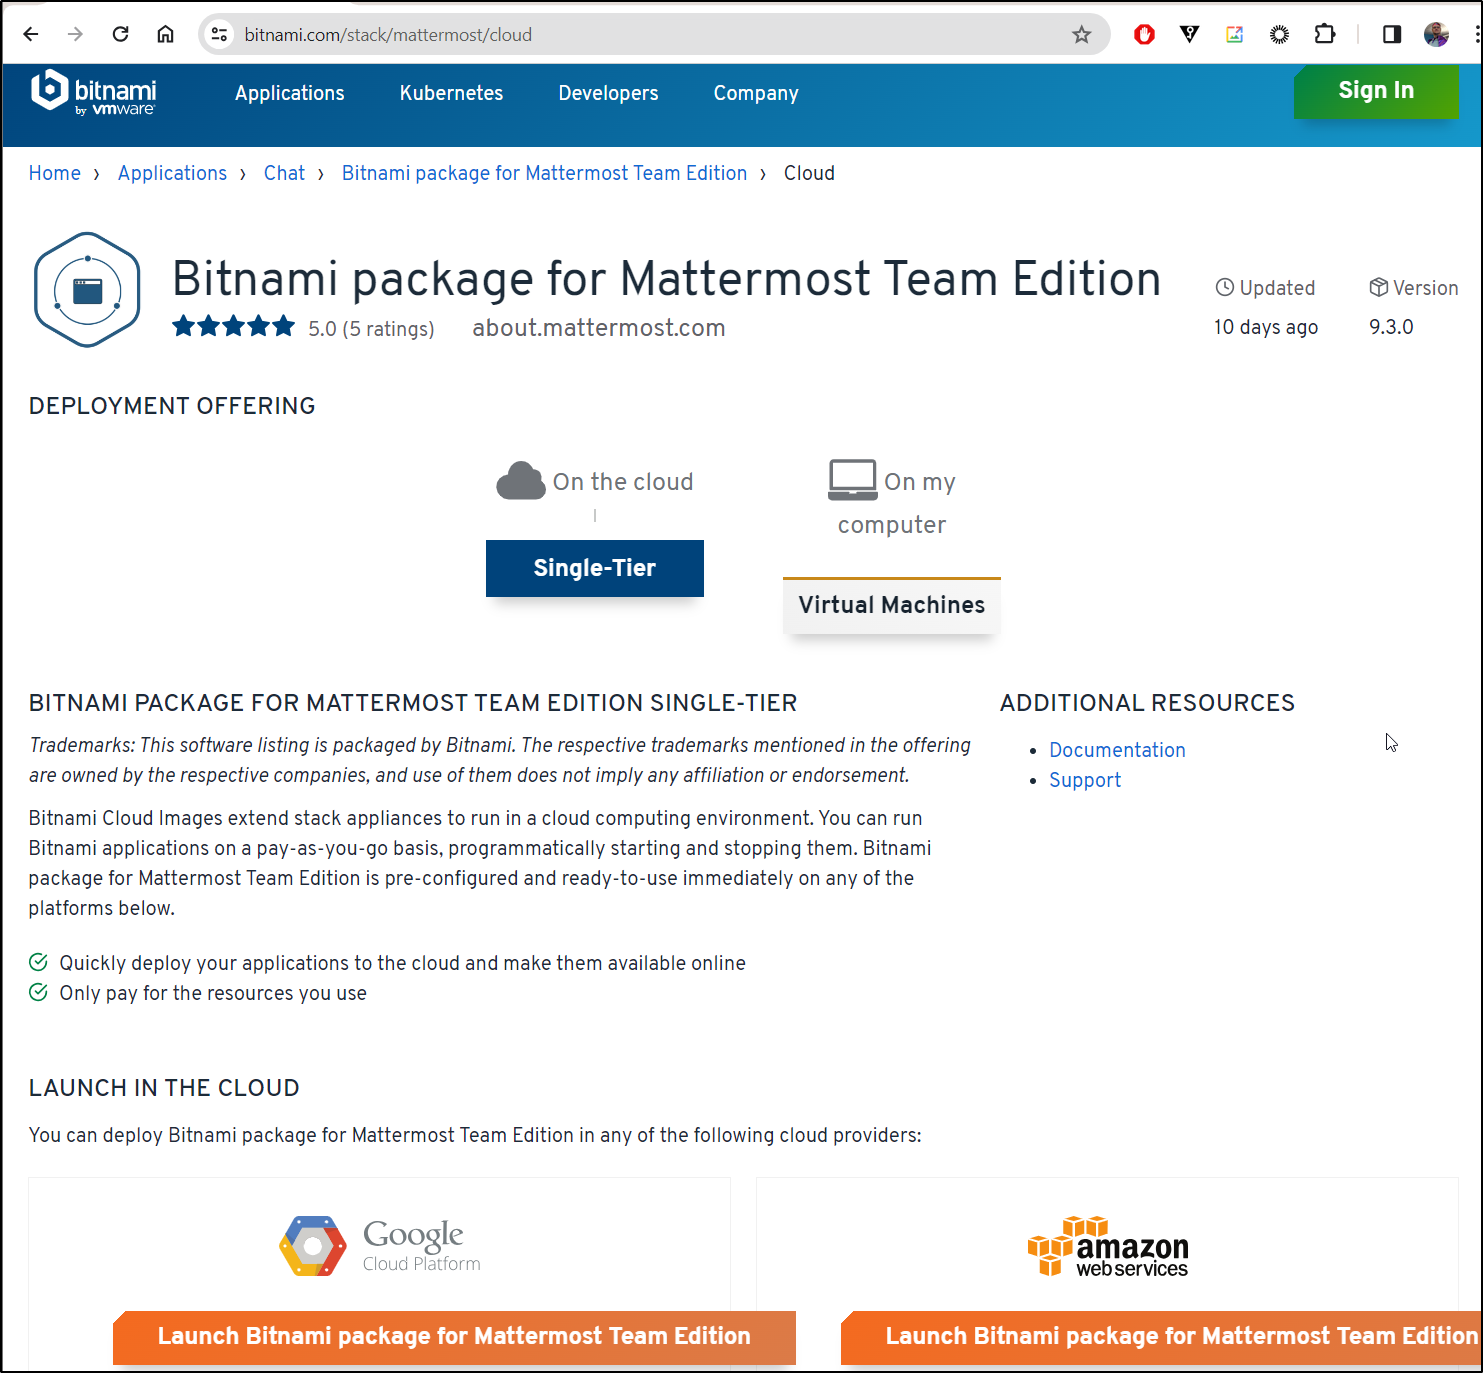Click the Amazon Web Services logo
The image size is (1483, 1373).
(x=1108, y=1246)
